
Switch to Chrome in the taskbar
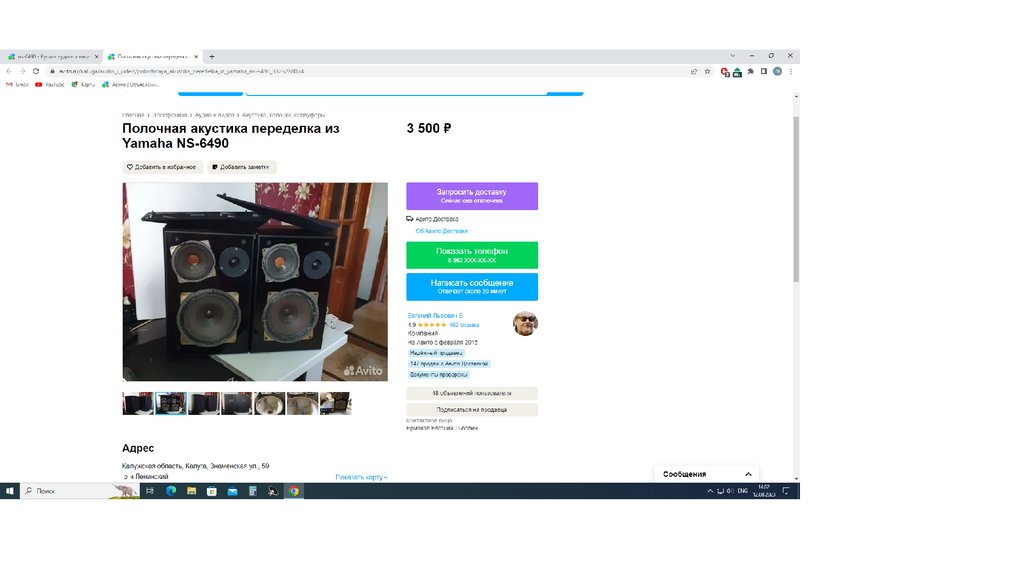click(x=294, y=491)
